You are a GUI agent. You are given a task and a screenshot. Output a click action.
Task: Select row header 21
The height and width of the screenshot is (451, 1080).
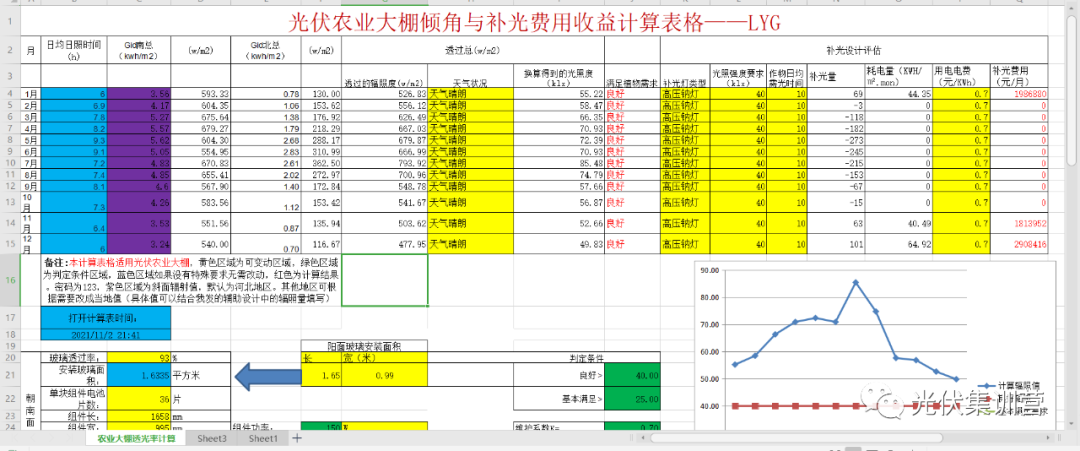pos(10,375)
